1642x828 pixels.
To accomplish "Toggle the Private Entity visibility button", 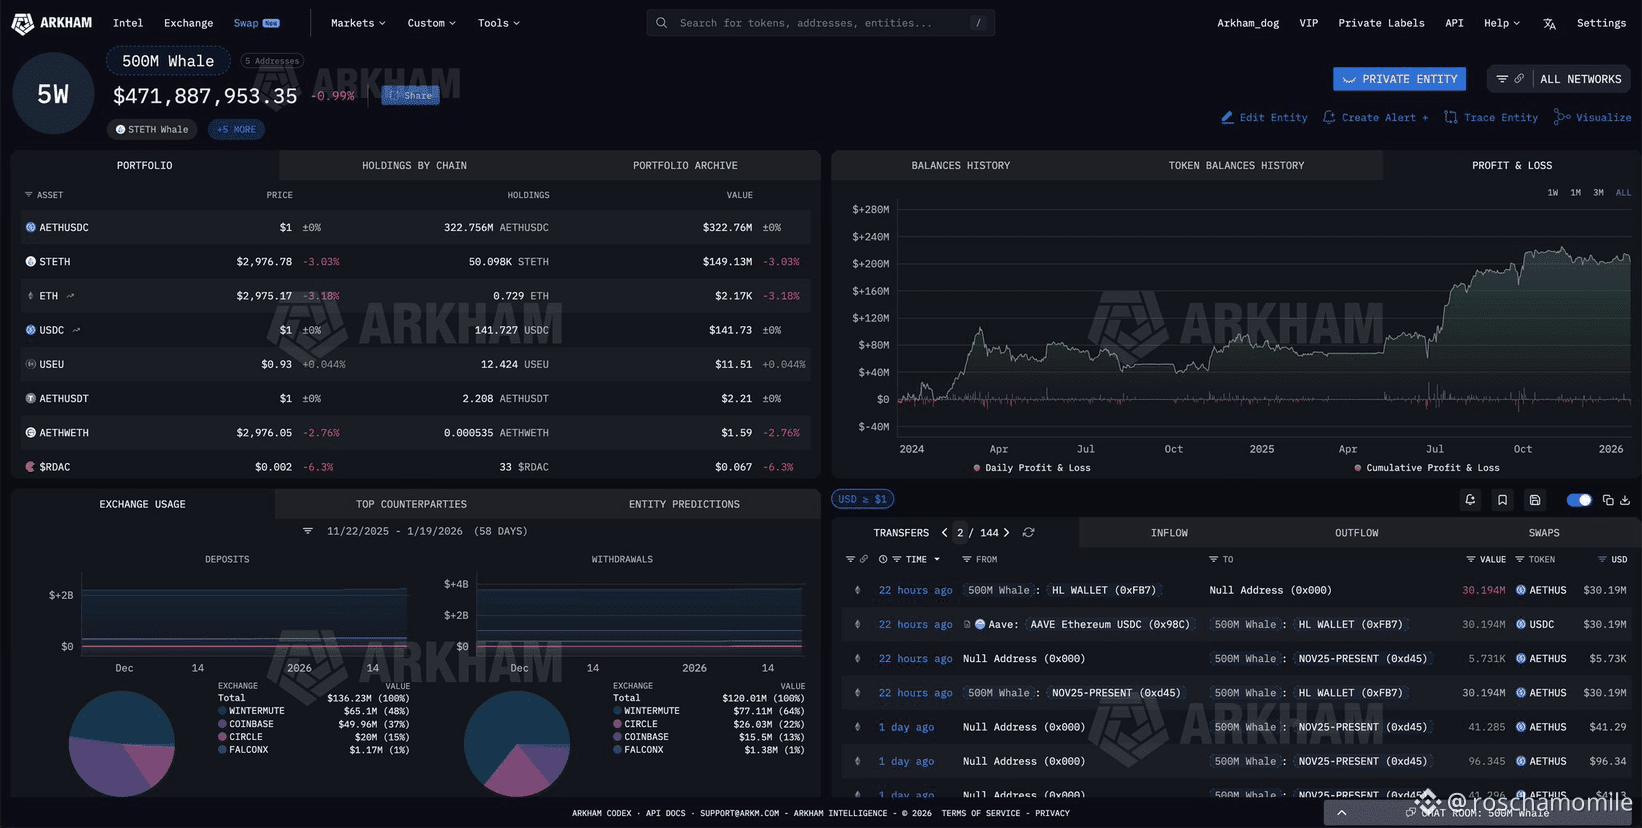I will point(1400,79).
